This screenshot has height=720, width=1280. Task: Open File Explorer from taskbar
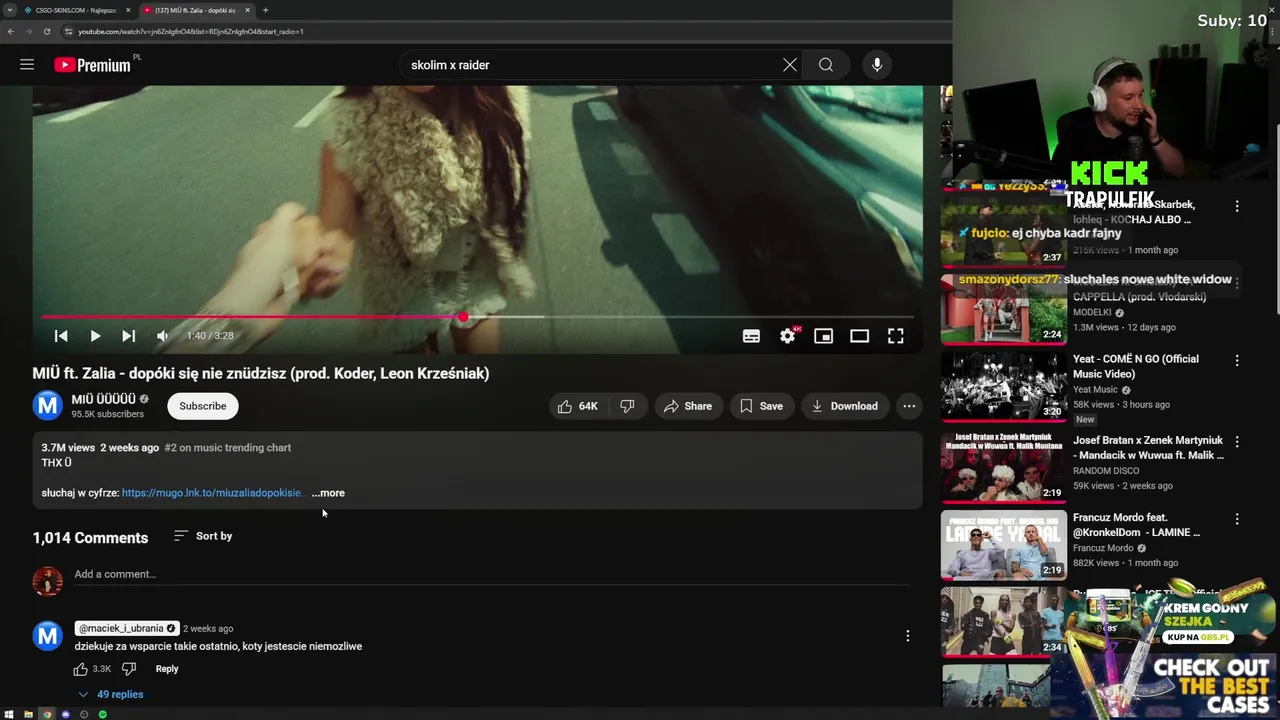tap(28, 714)
